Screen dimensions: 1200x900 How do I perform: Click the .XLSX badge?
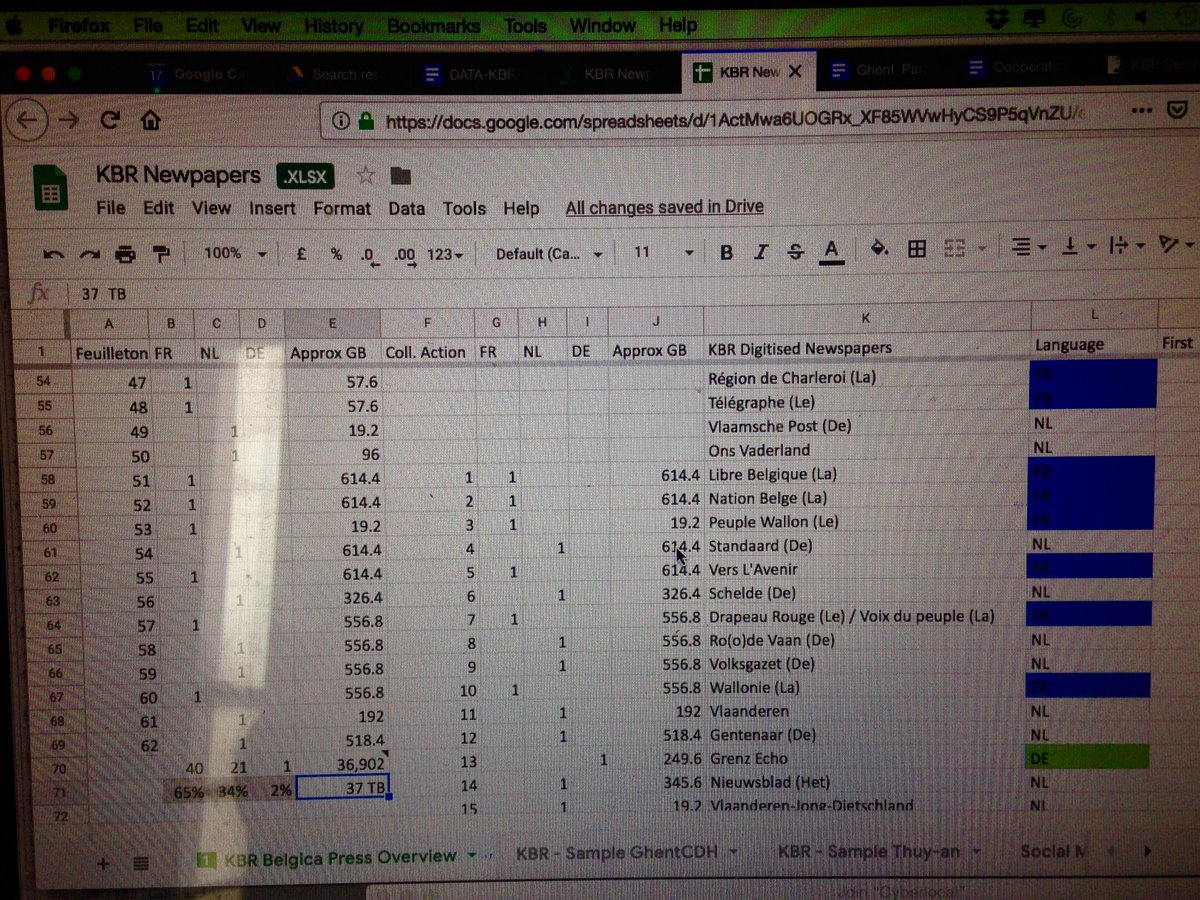[305, 176]
